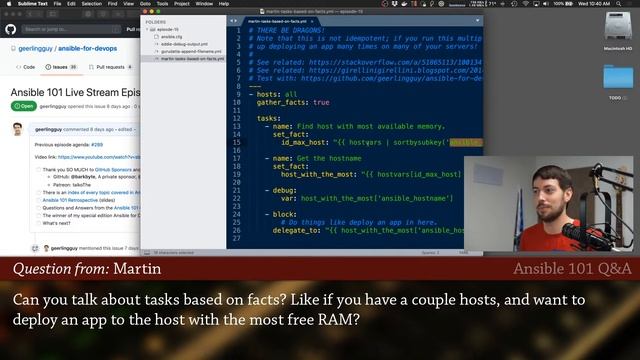The height and width of the screenshot is (360, 640).
Task: Click the menu bar clock 'Wed 10:40 AM'
Action: [594, 4]
